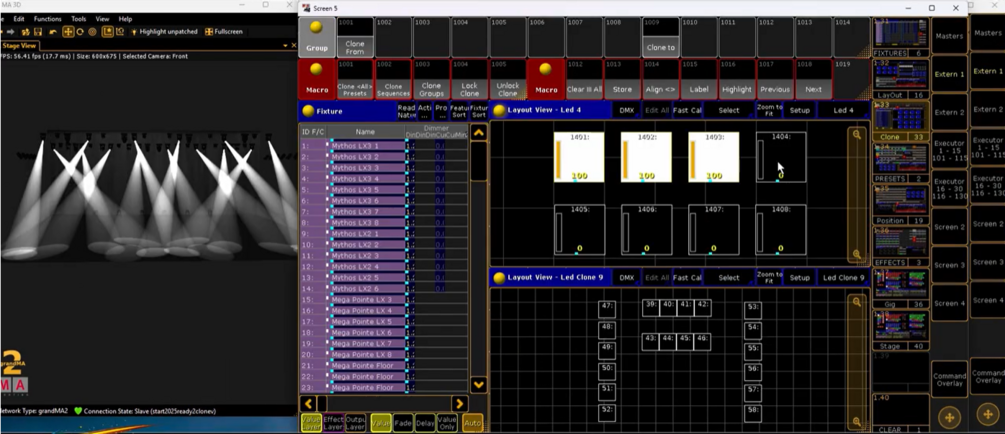Click the Group pool yellow ball button
This screenshot has width=1005, height=434.
[316, 37]
